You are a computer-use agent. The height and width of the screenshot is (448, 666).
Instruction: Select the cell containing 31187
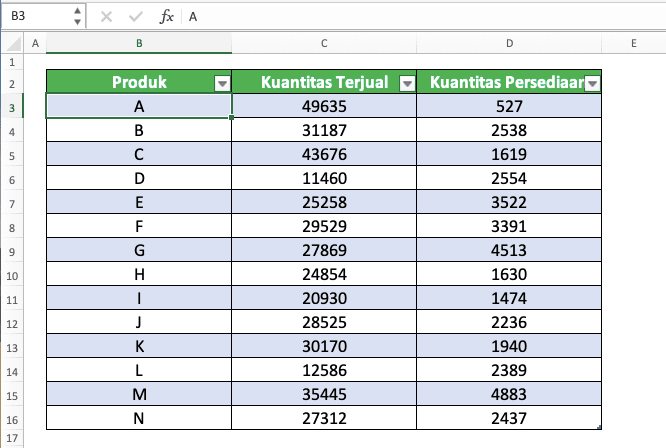pyautogui.click(x=324, y=130)
